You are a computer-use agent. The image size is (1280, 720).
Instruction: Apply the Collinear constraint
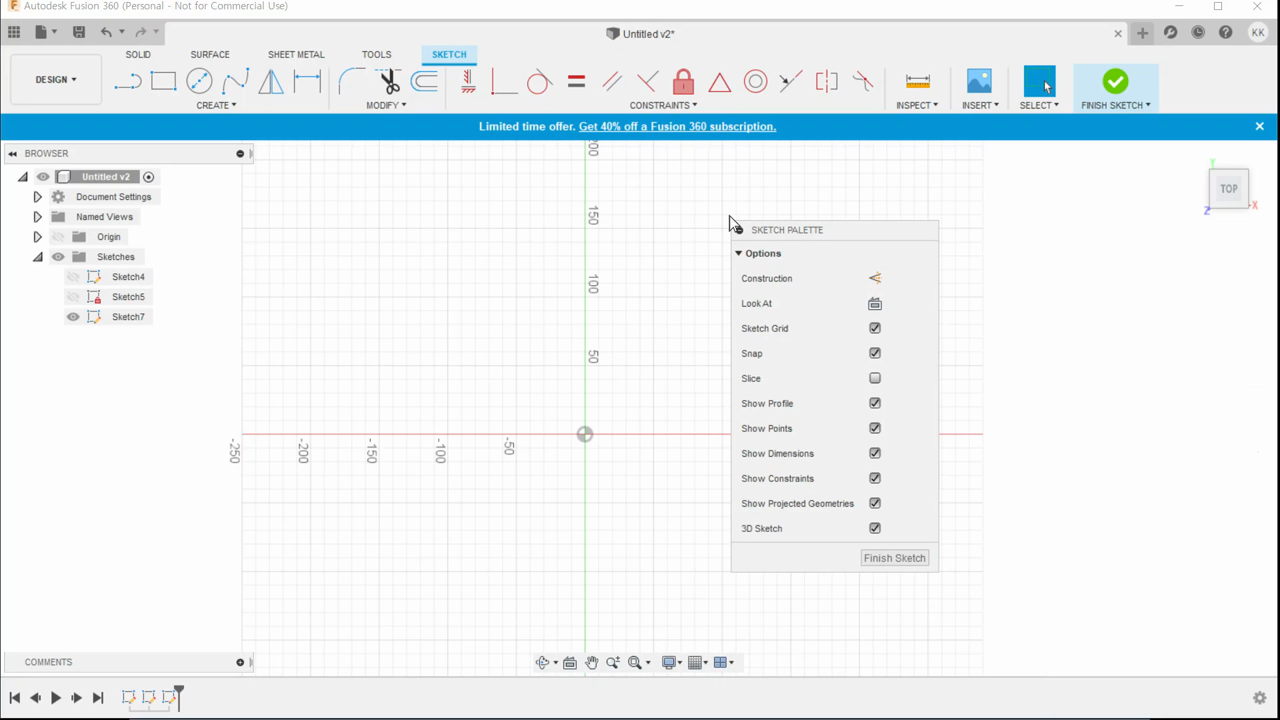click(x=791, y=82)
